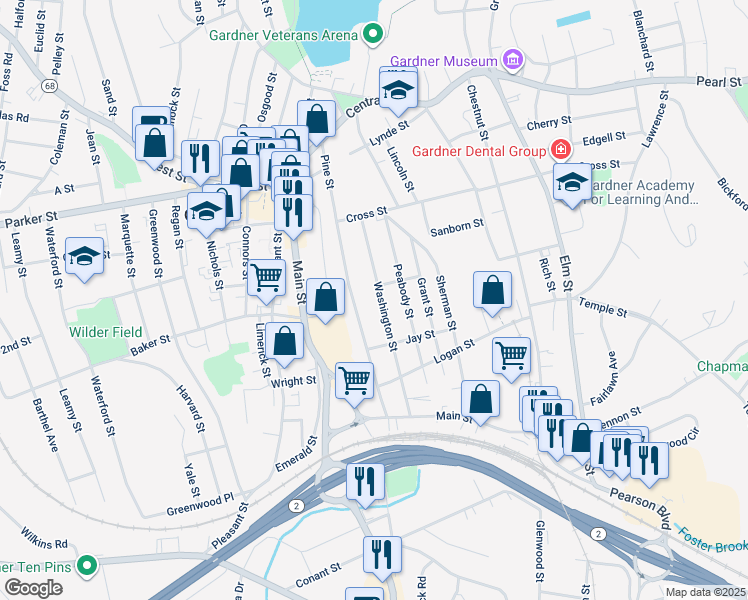This screenshot has width=748, height=600.
Task: Open the shopping bag marker east of Main St
Action: (x=325, y=300)
